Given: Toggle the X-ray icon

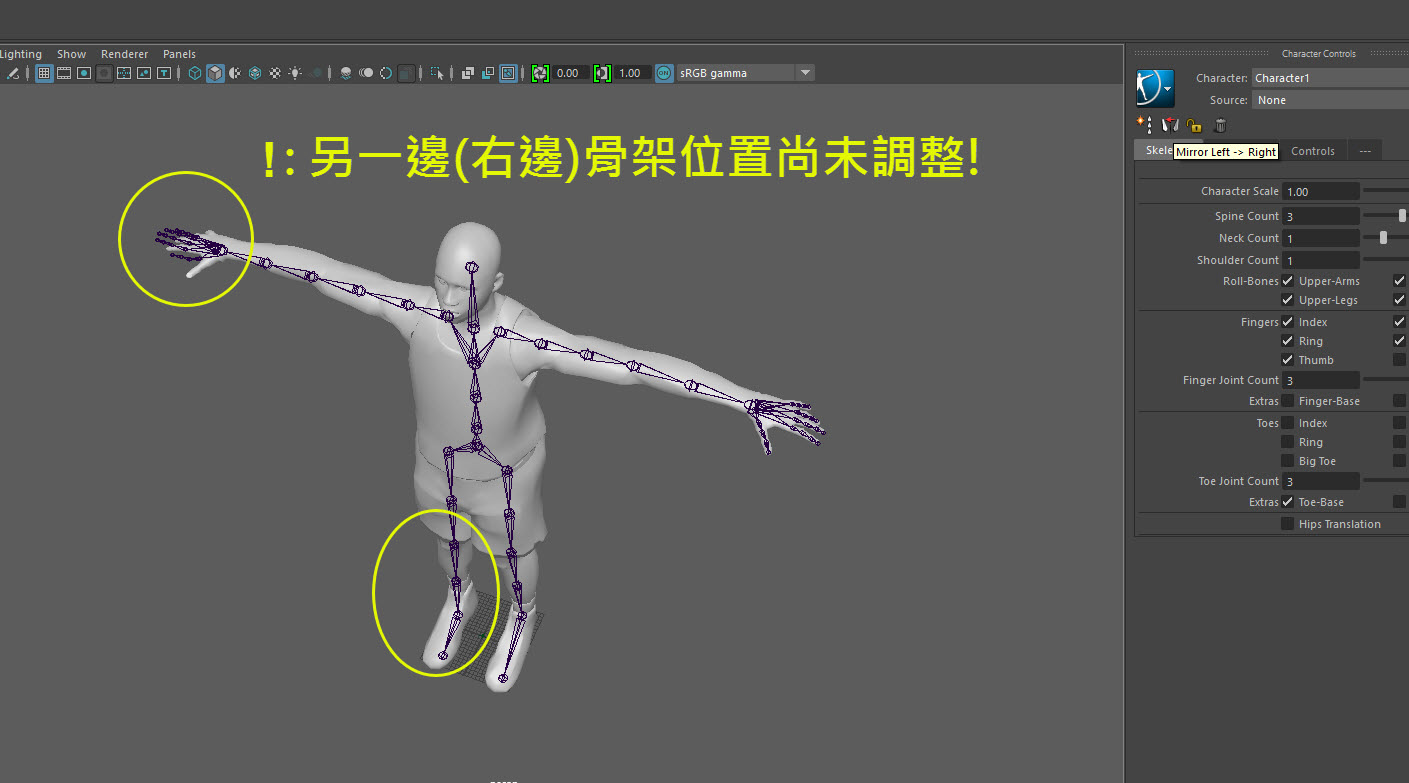Looking at the screenshot, I should (467, 73).
